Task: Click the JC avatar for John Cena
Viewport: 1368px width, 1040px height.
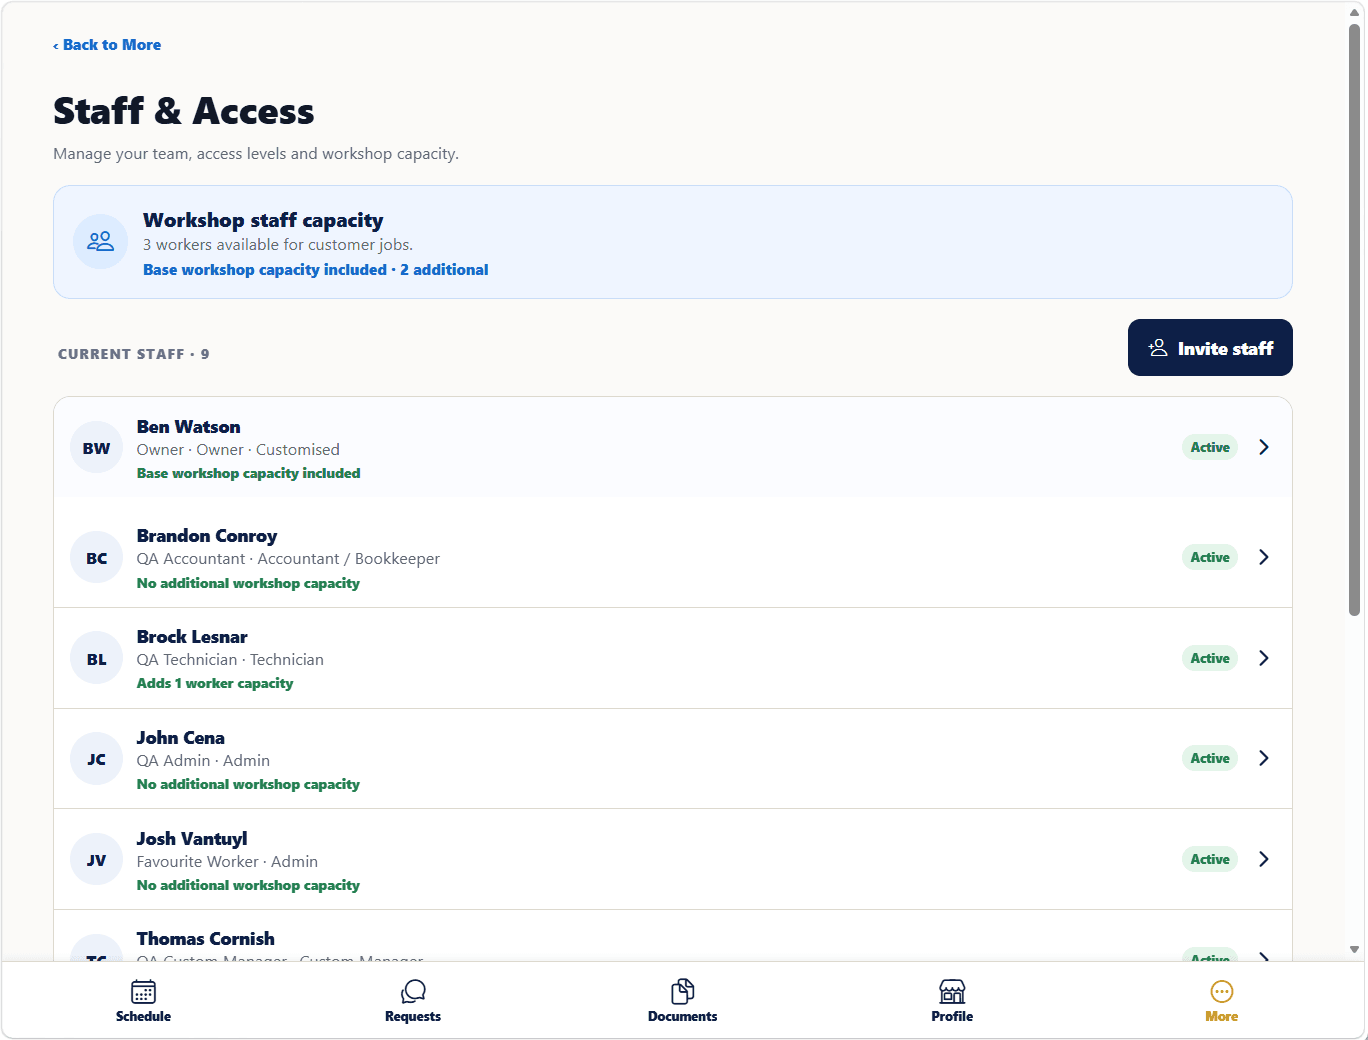Action: coord(97,759)
